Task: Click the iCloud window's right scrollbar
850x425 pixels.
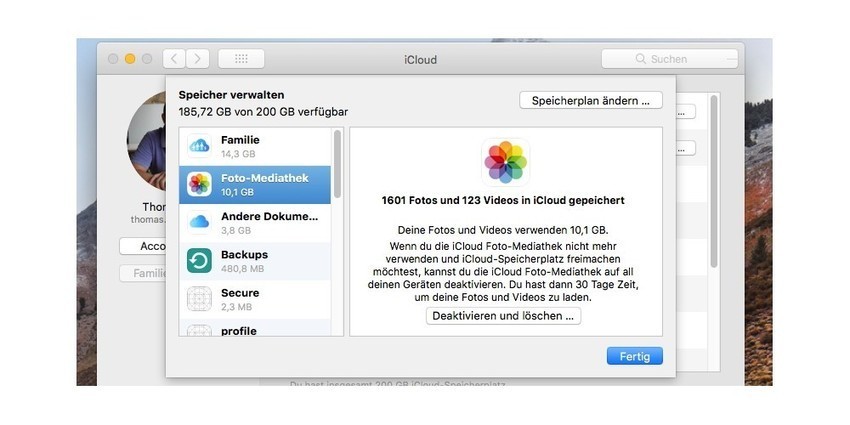Action: point(713,180)
